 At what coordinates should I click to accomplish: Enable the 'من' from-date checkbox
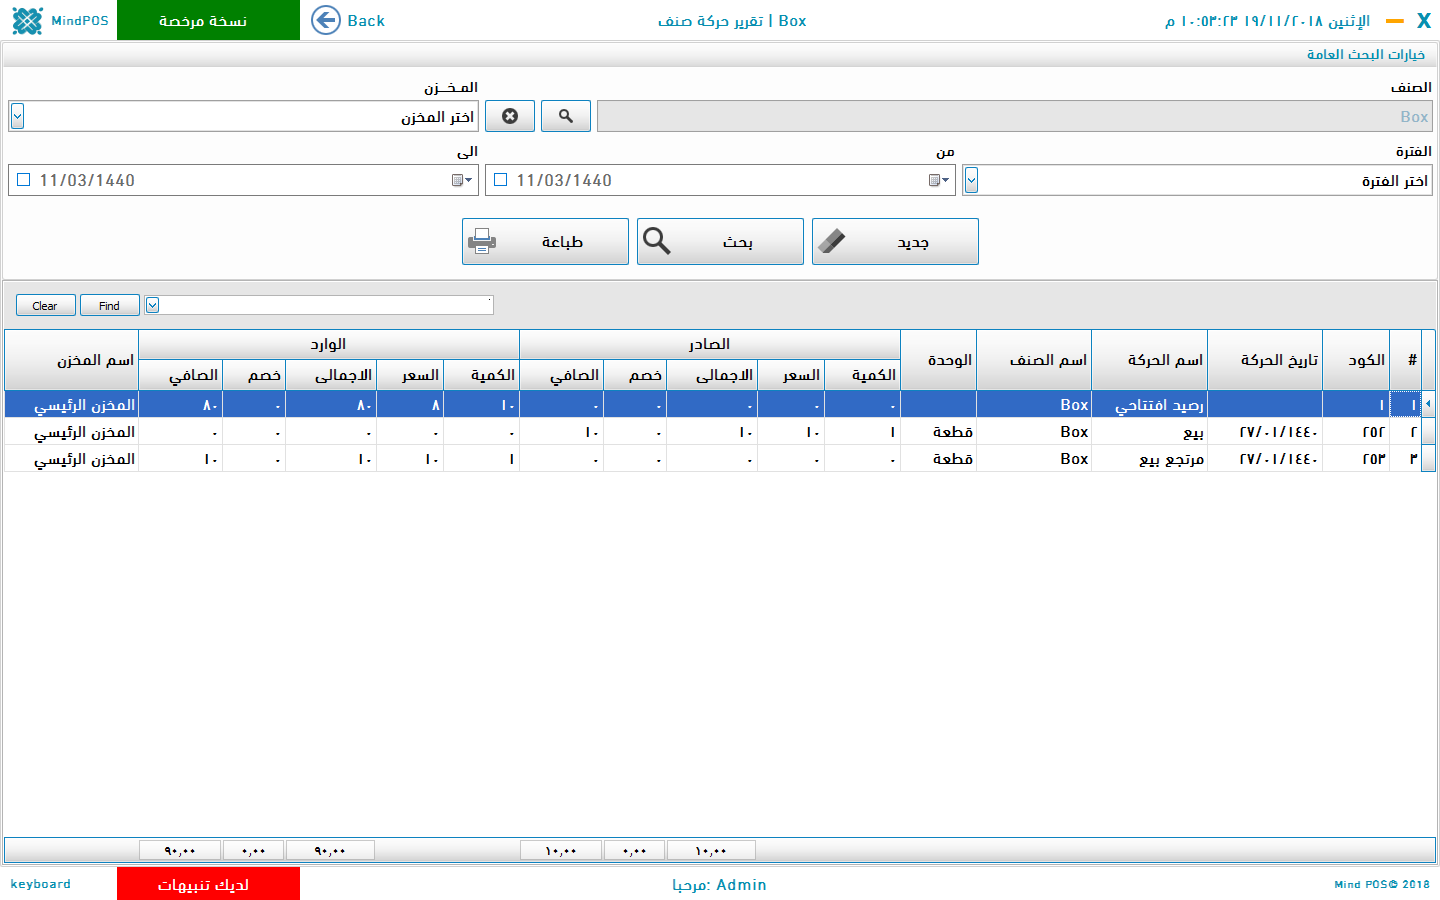(x=501, y=180)
